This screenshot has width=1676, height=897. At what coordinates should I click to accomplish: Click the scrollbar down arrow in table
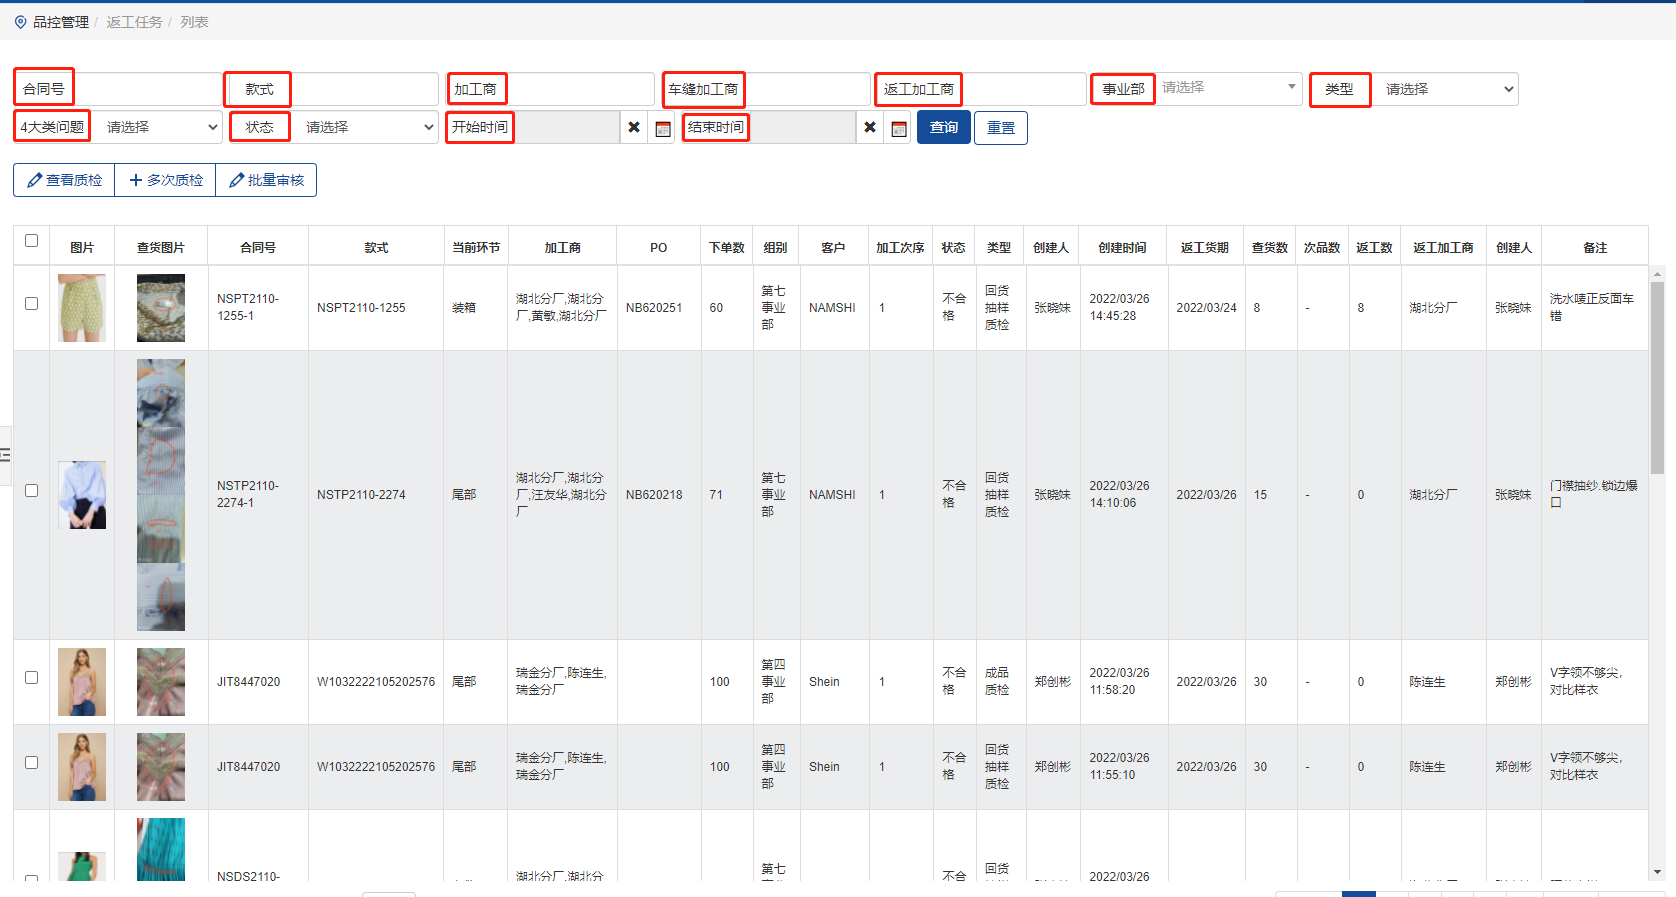1657,872
